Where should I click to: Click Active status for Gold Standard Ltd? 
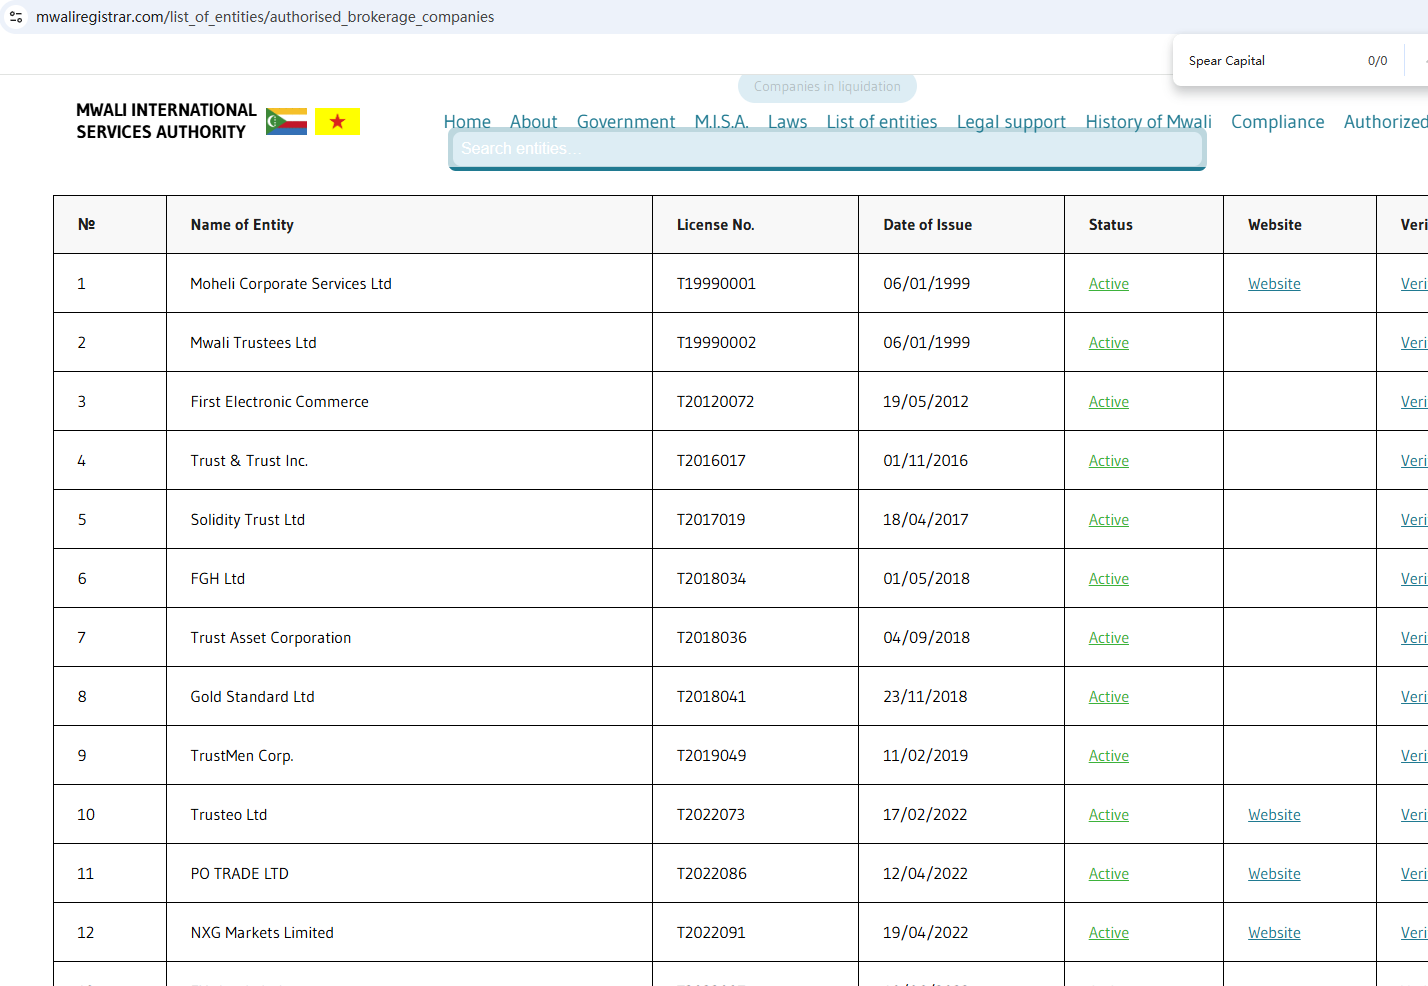click(x=1108, y=697)
